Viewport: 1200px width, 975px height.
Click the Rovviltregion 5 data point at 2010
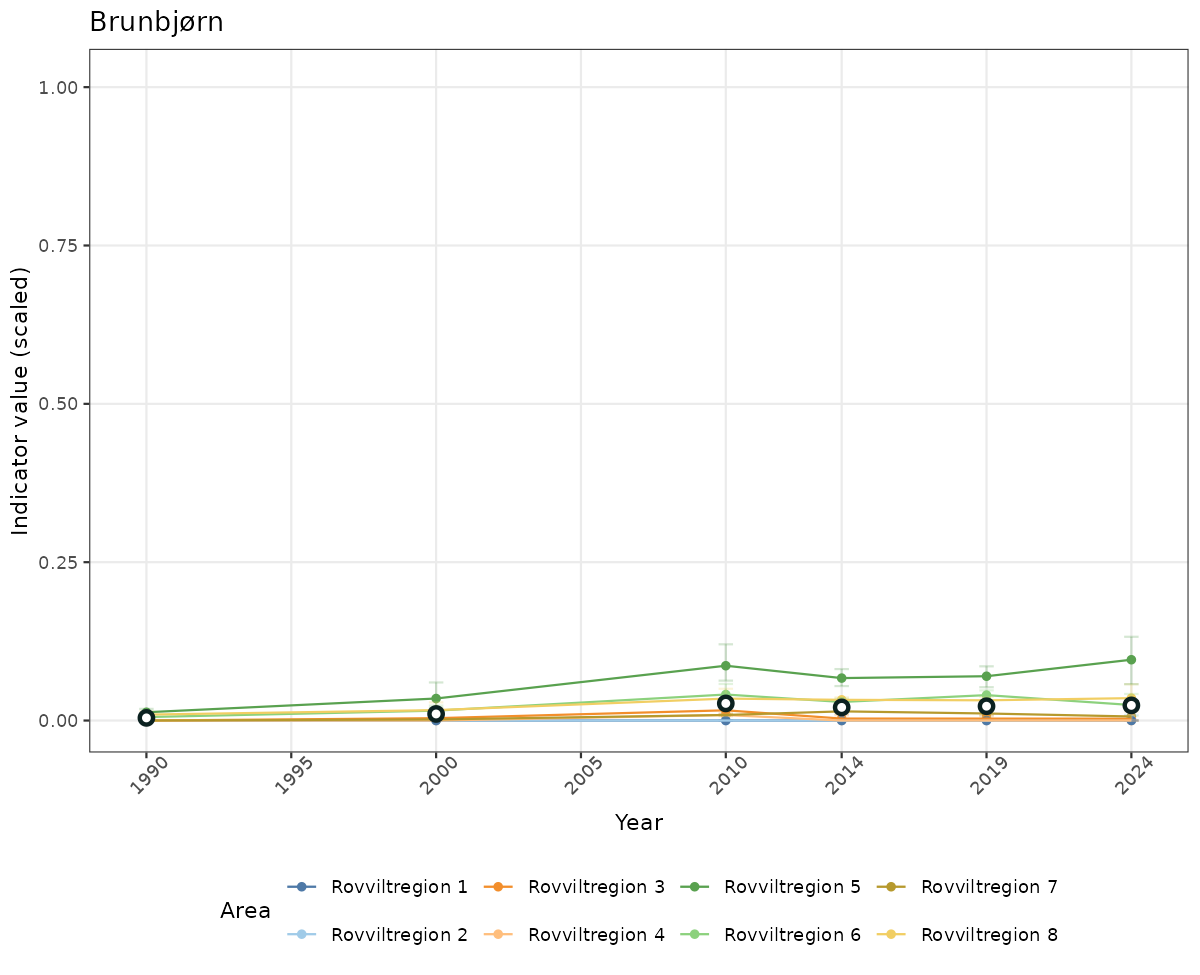[x=726, y=666]
